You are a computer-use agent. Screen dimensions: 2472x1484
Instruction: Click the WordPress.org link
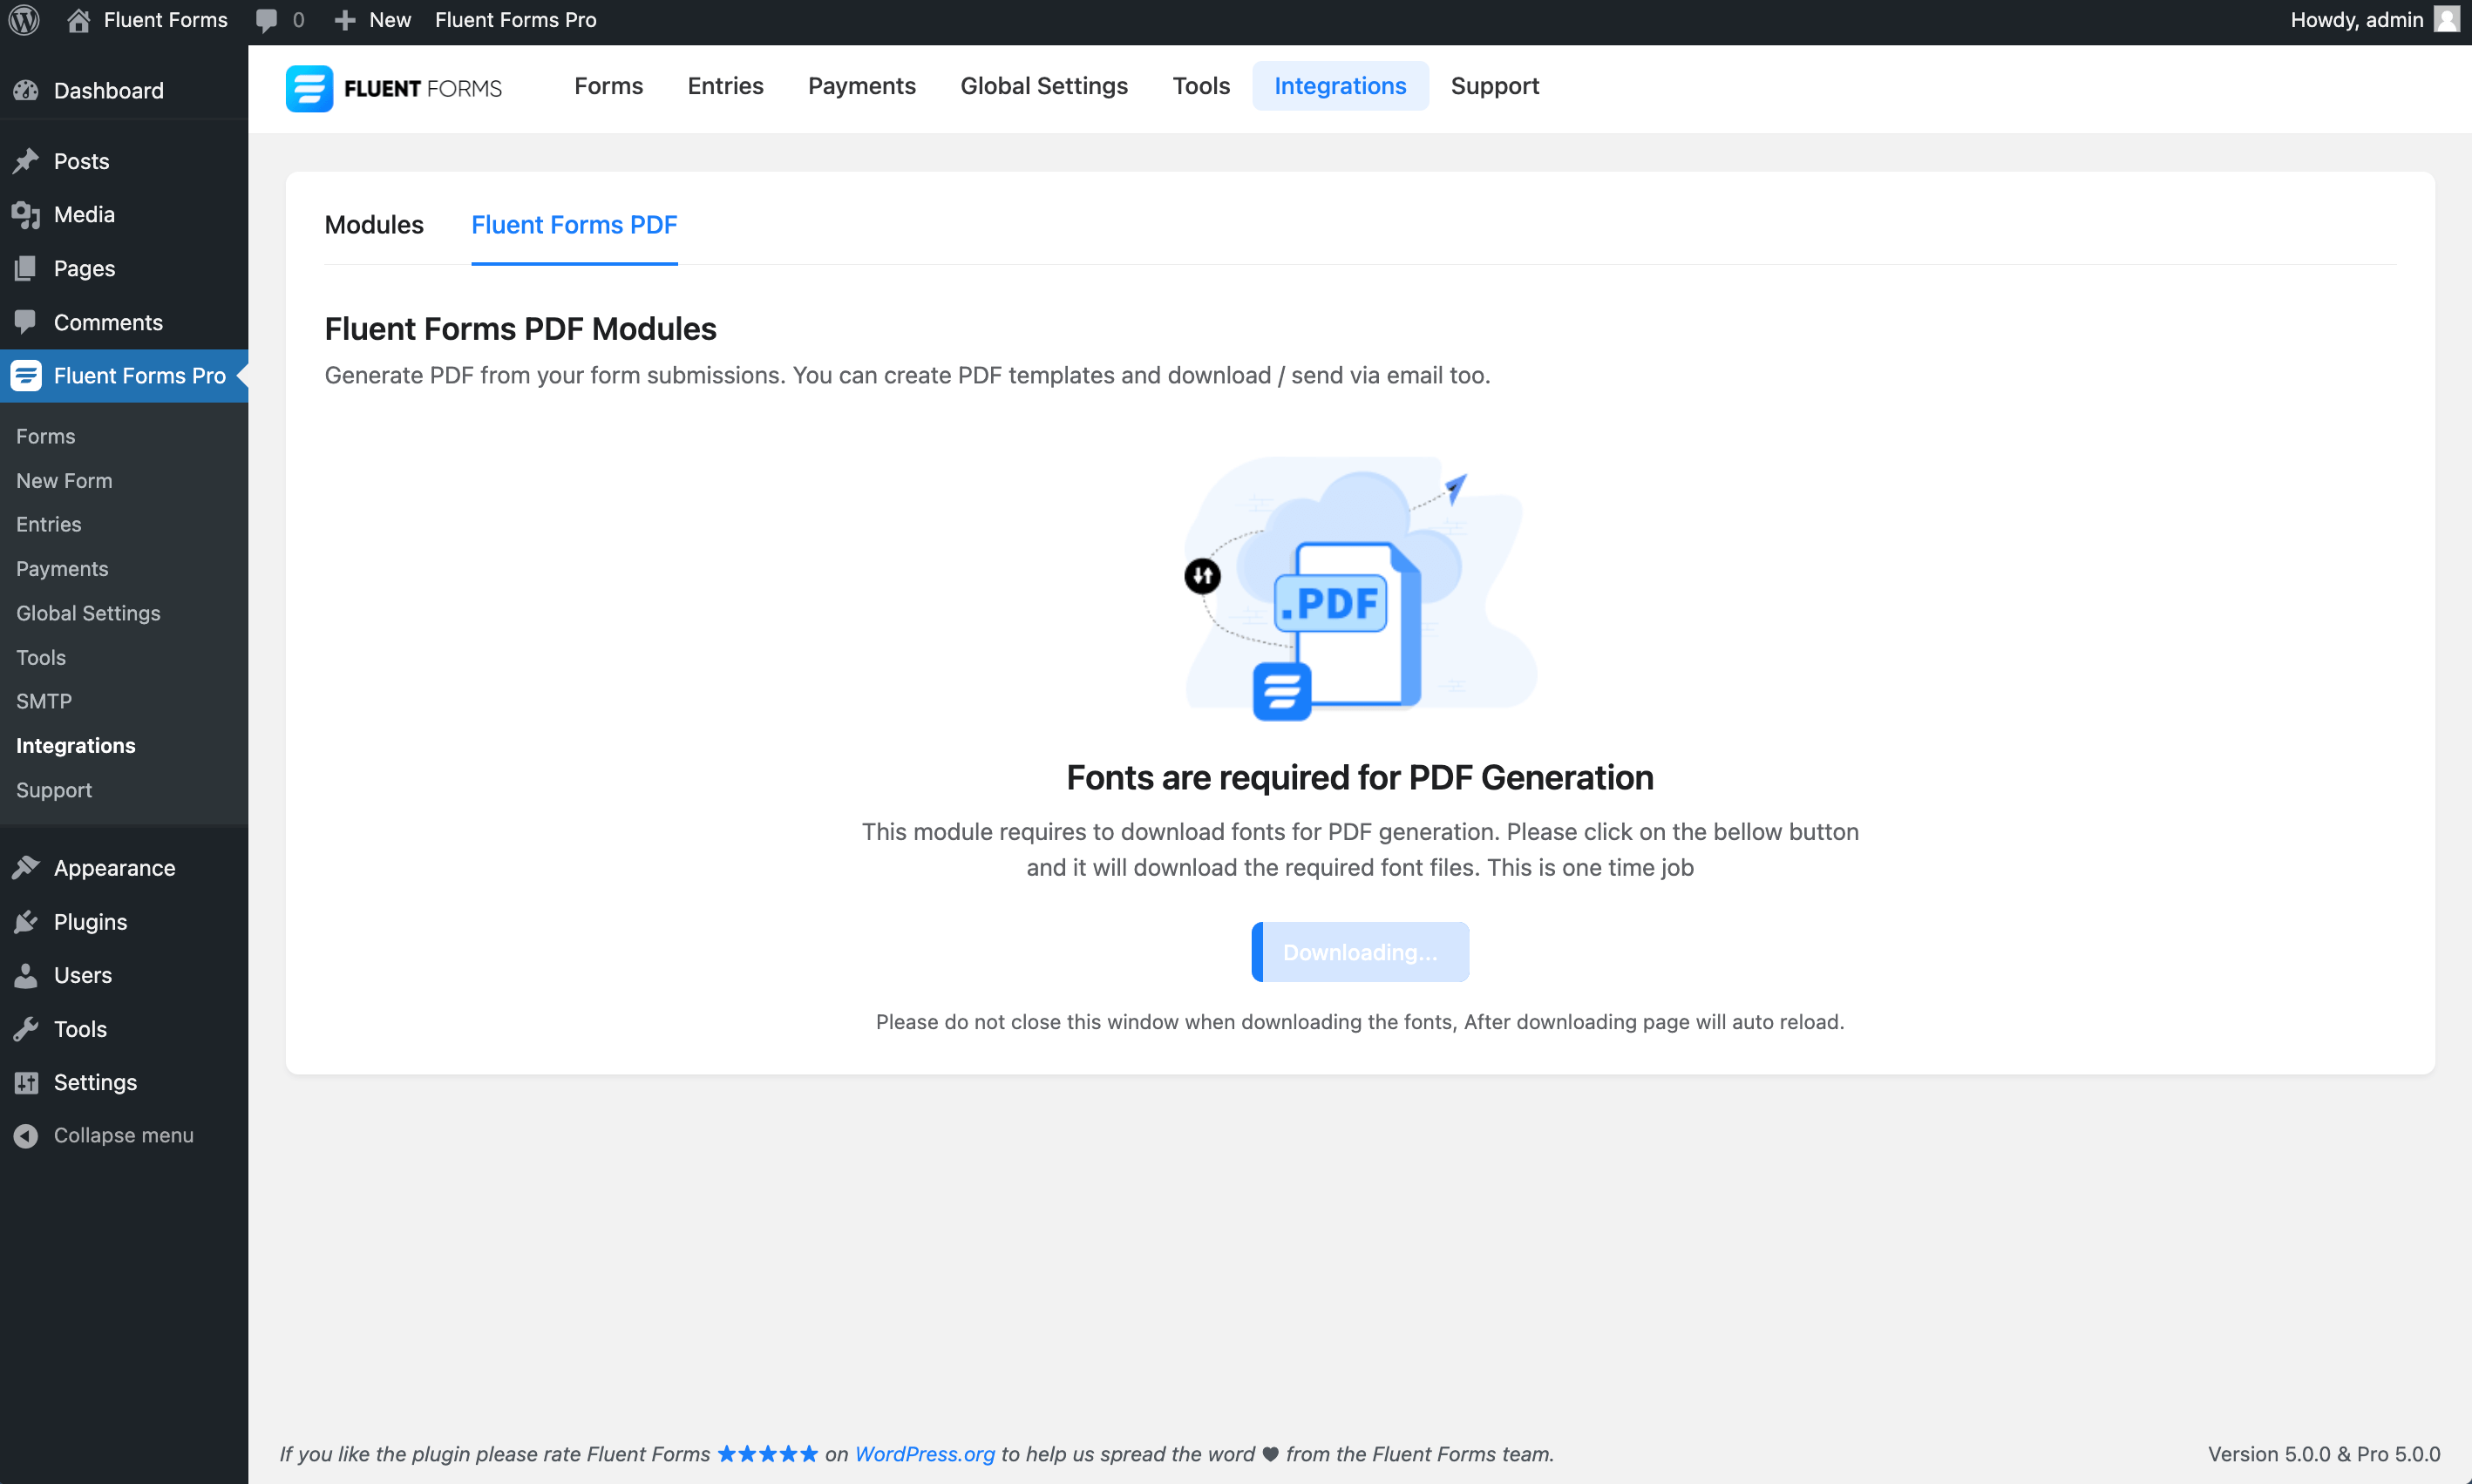pos(925,1454)
